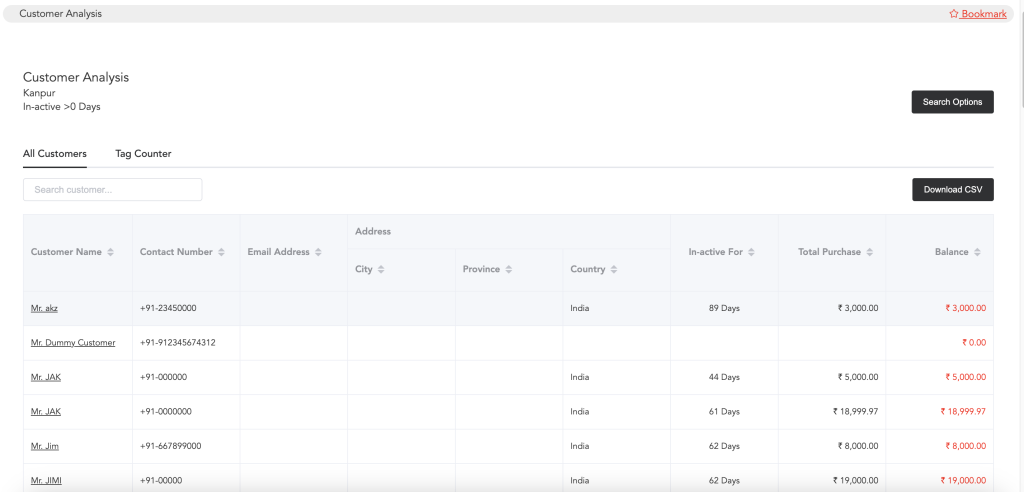The height and width of the screenshot is (492, 1024).
Task: Click the ₹ 18,999.97 balance in red
Action: pyautogui.click(x=963, y=412)
